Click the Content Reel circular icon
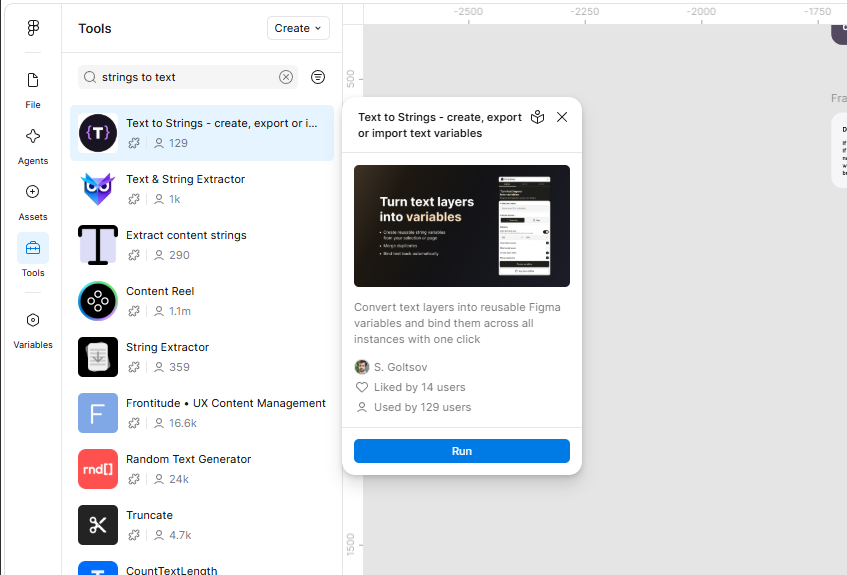 [98, 301]
